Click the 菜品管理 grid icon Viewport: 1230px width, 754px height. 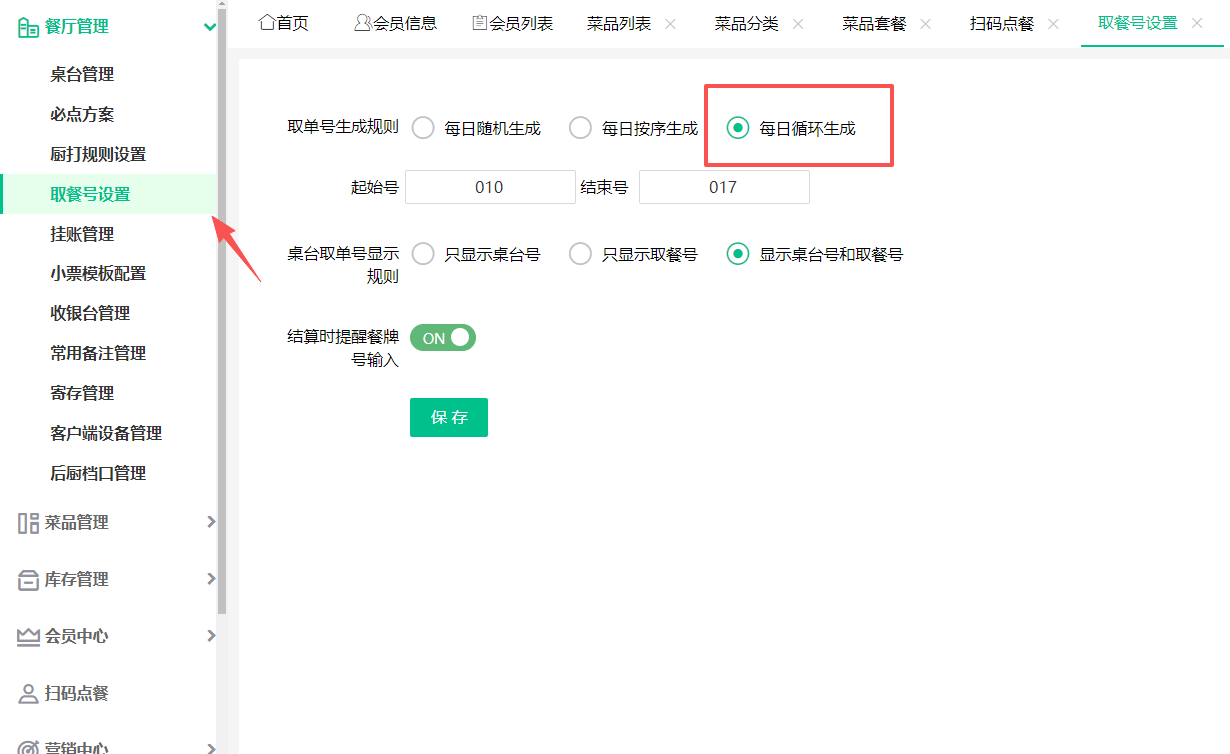click(x=28, y=523)
